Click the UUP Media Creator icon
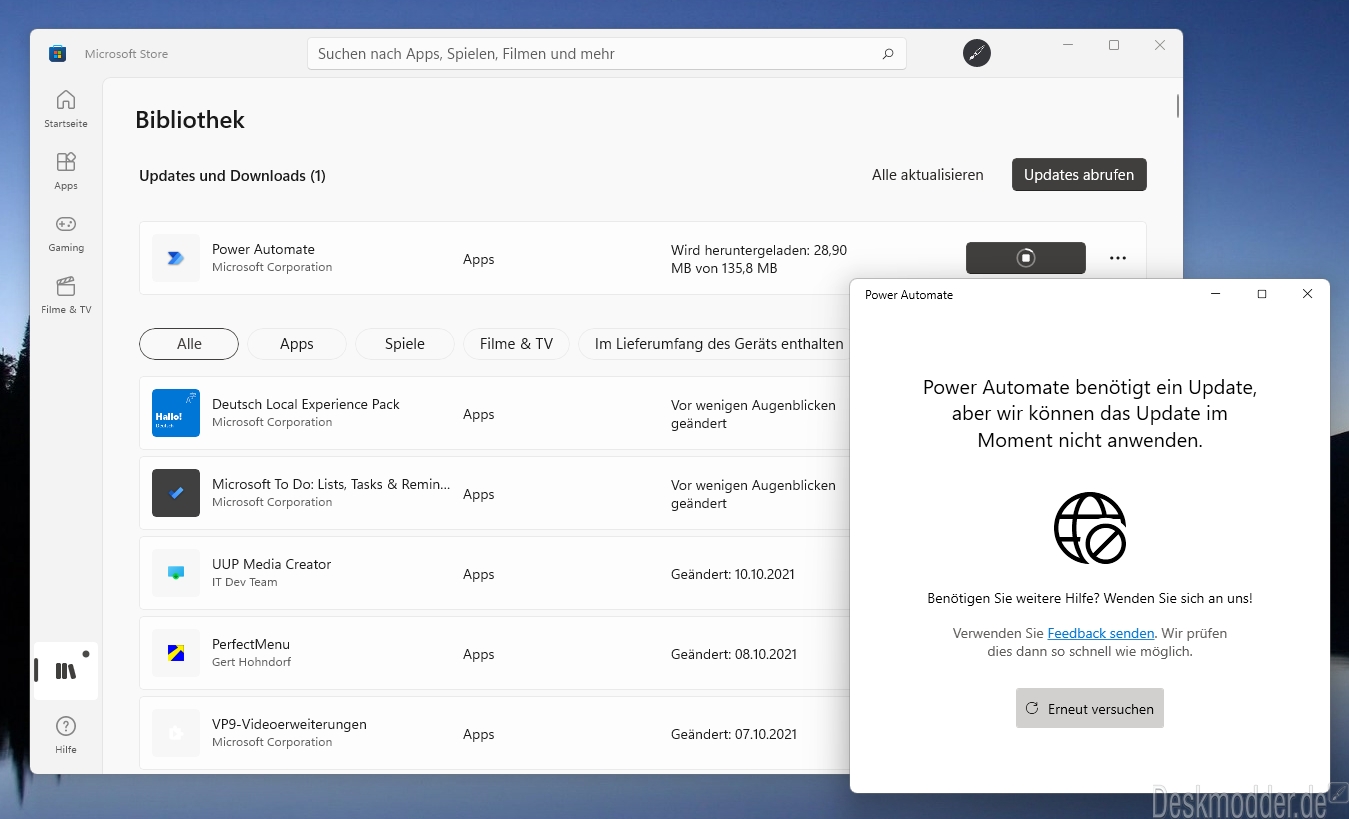This screenshot has height=819, width=1349. pos(176,573)
